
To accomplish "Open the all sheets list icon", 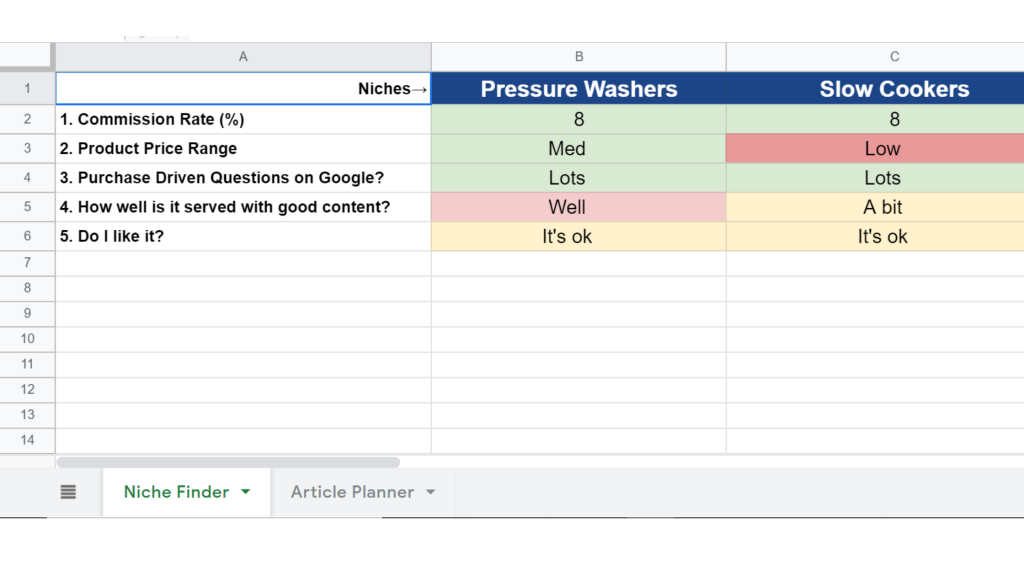I will (x=68, y=492).
